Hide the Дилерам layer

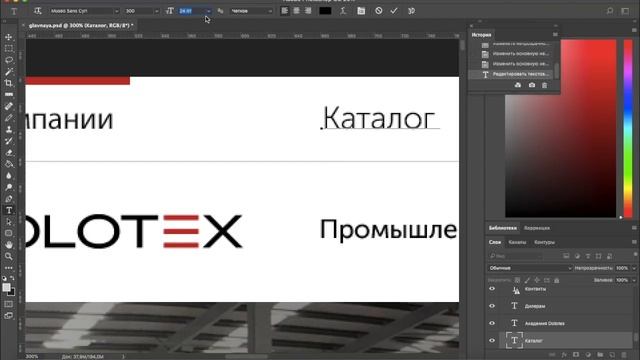click(x=492, y=306)
